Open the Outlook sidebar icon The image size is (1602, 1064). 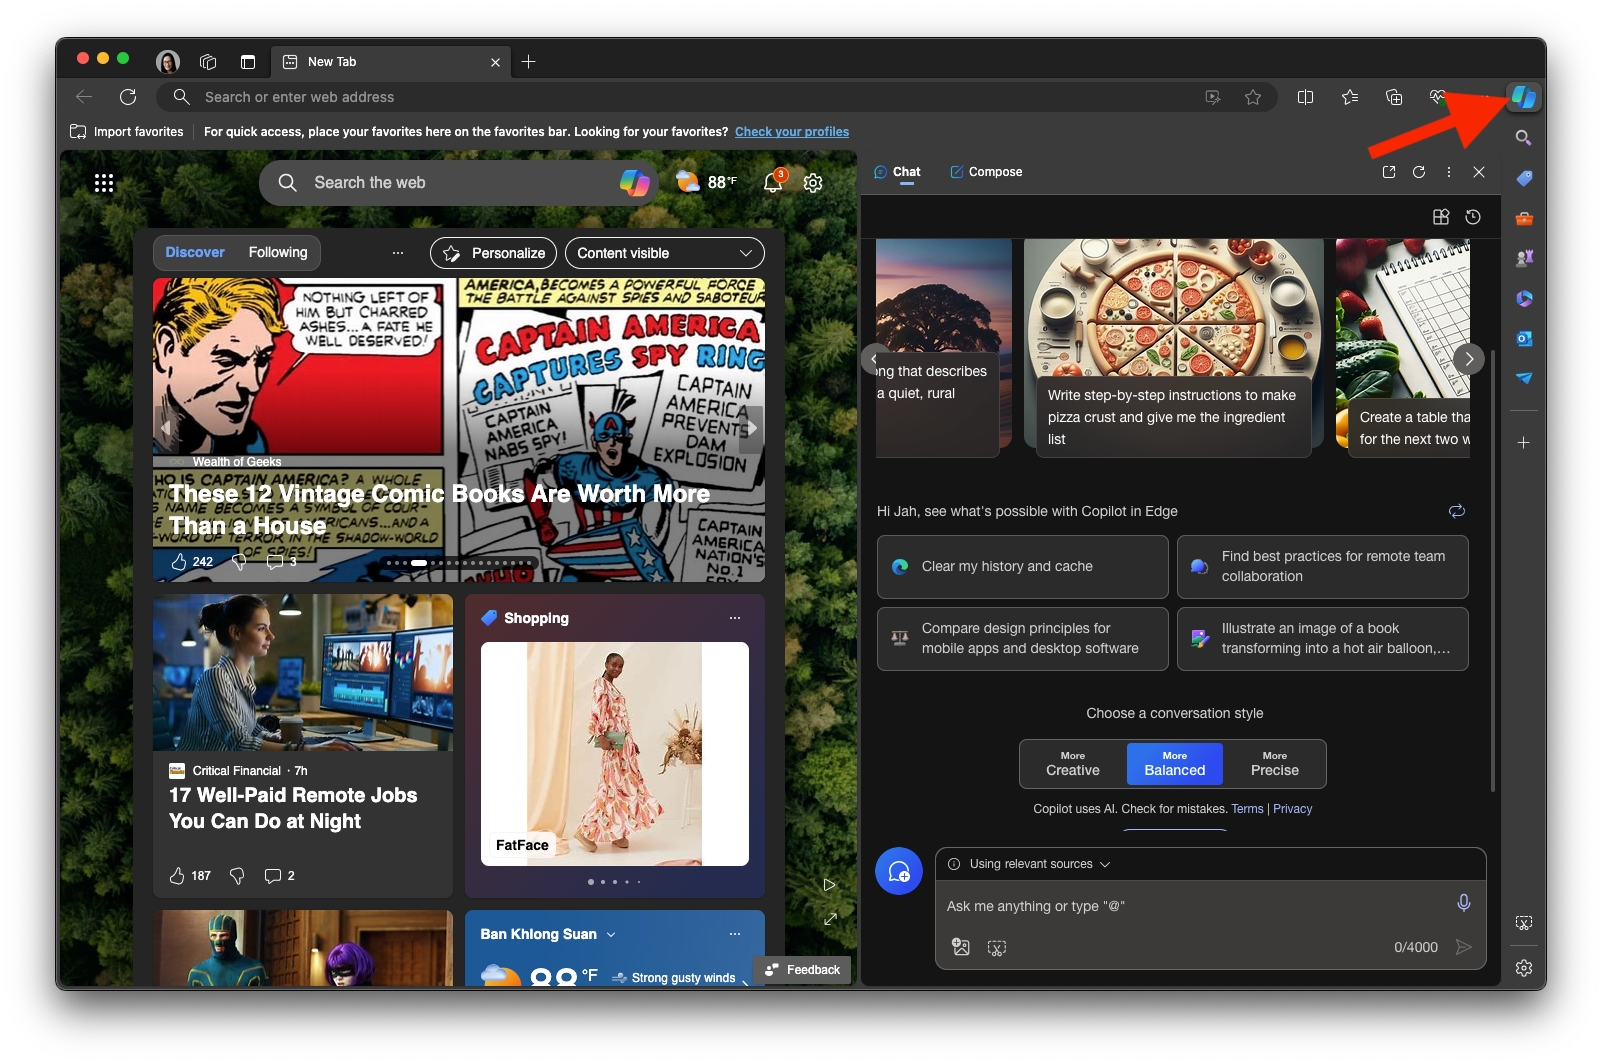click(1523, 338)
